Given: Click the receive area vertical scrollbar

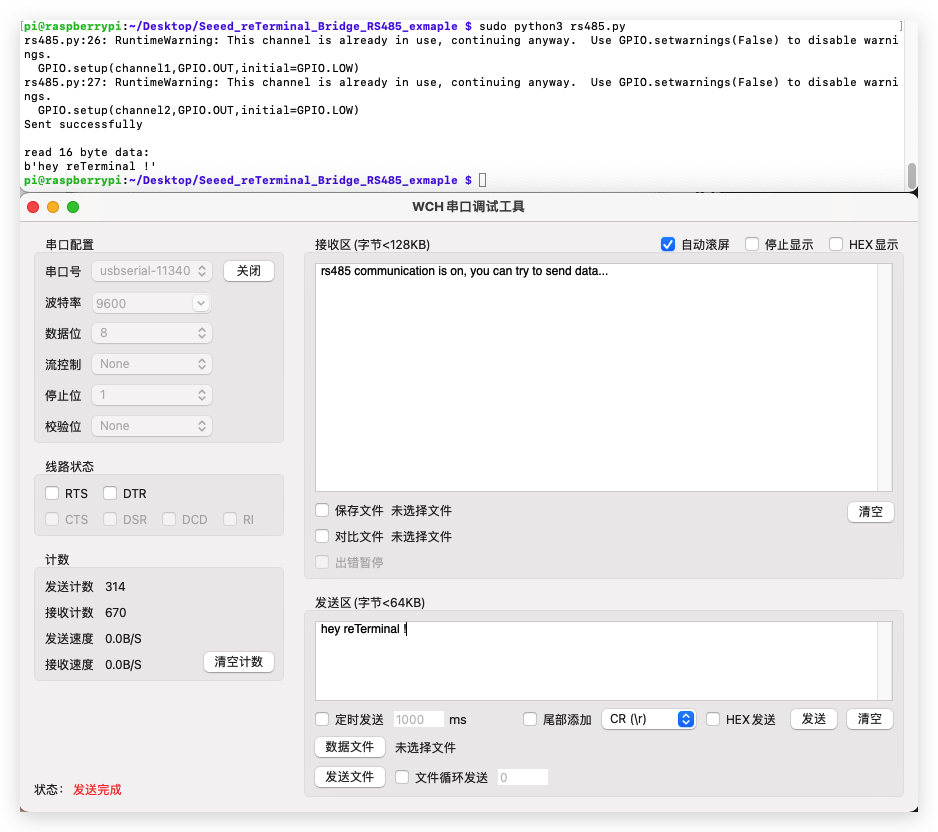Looking at the screenshot, I should coord(884,378).
